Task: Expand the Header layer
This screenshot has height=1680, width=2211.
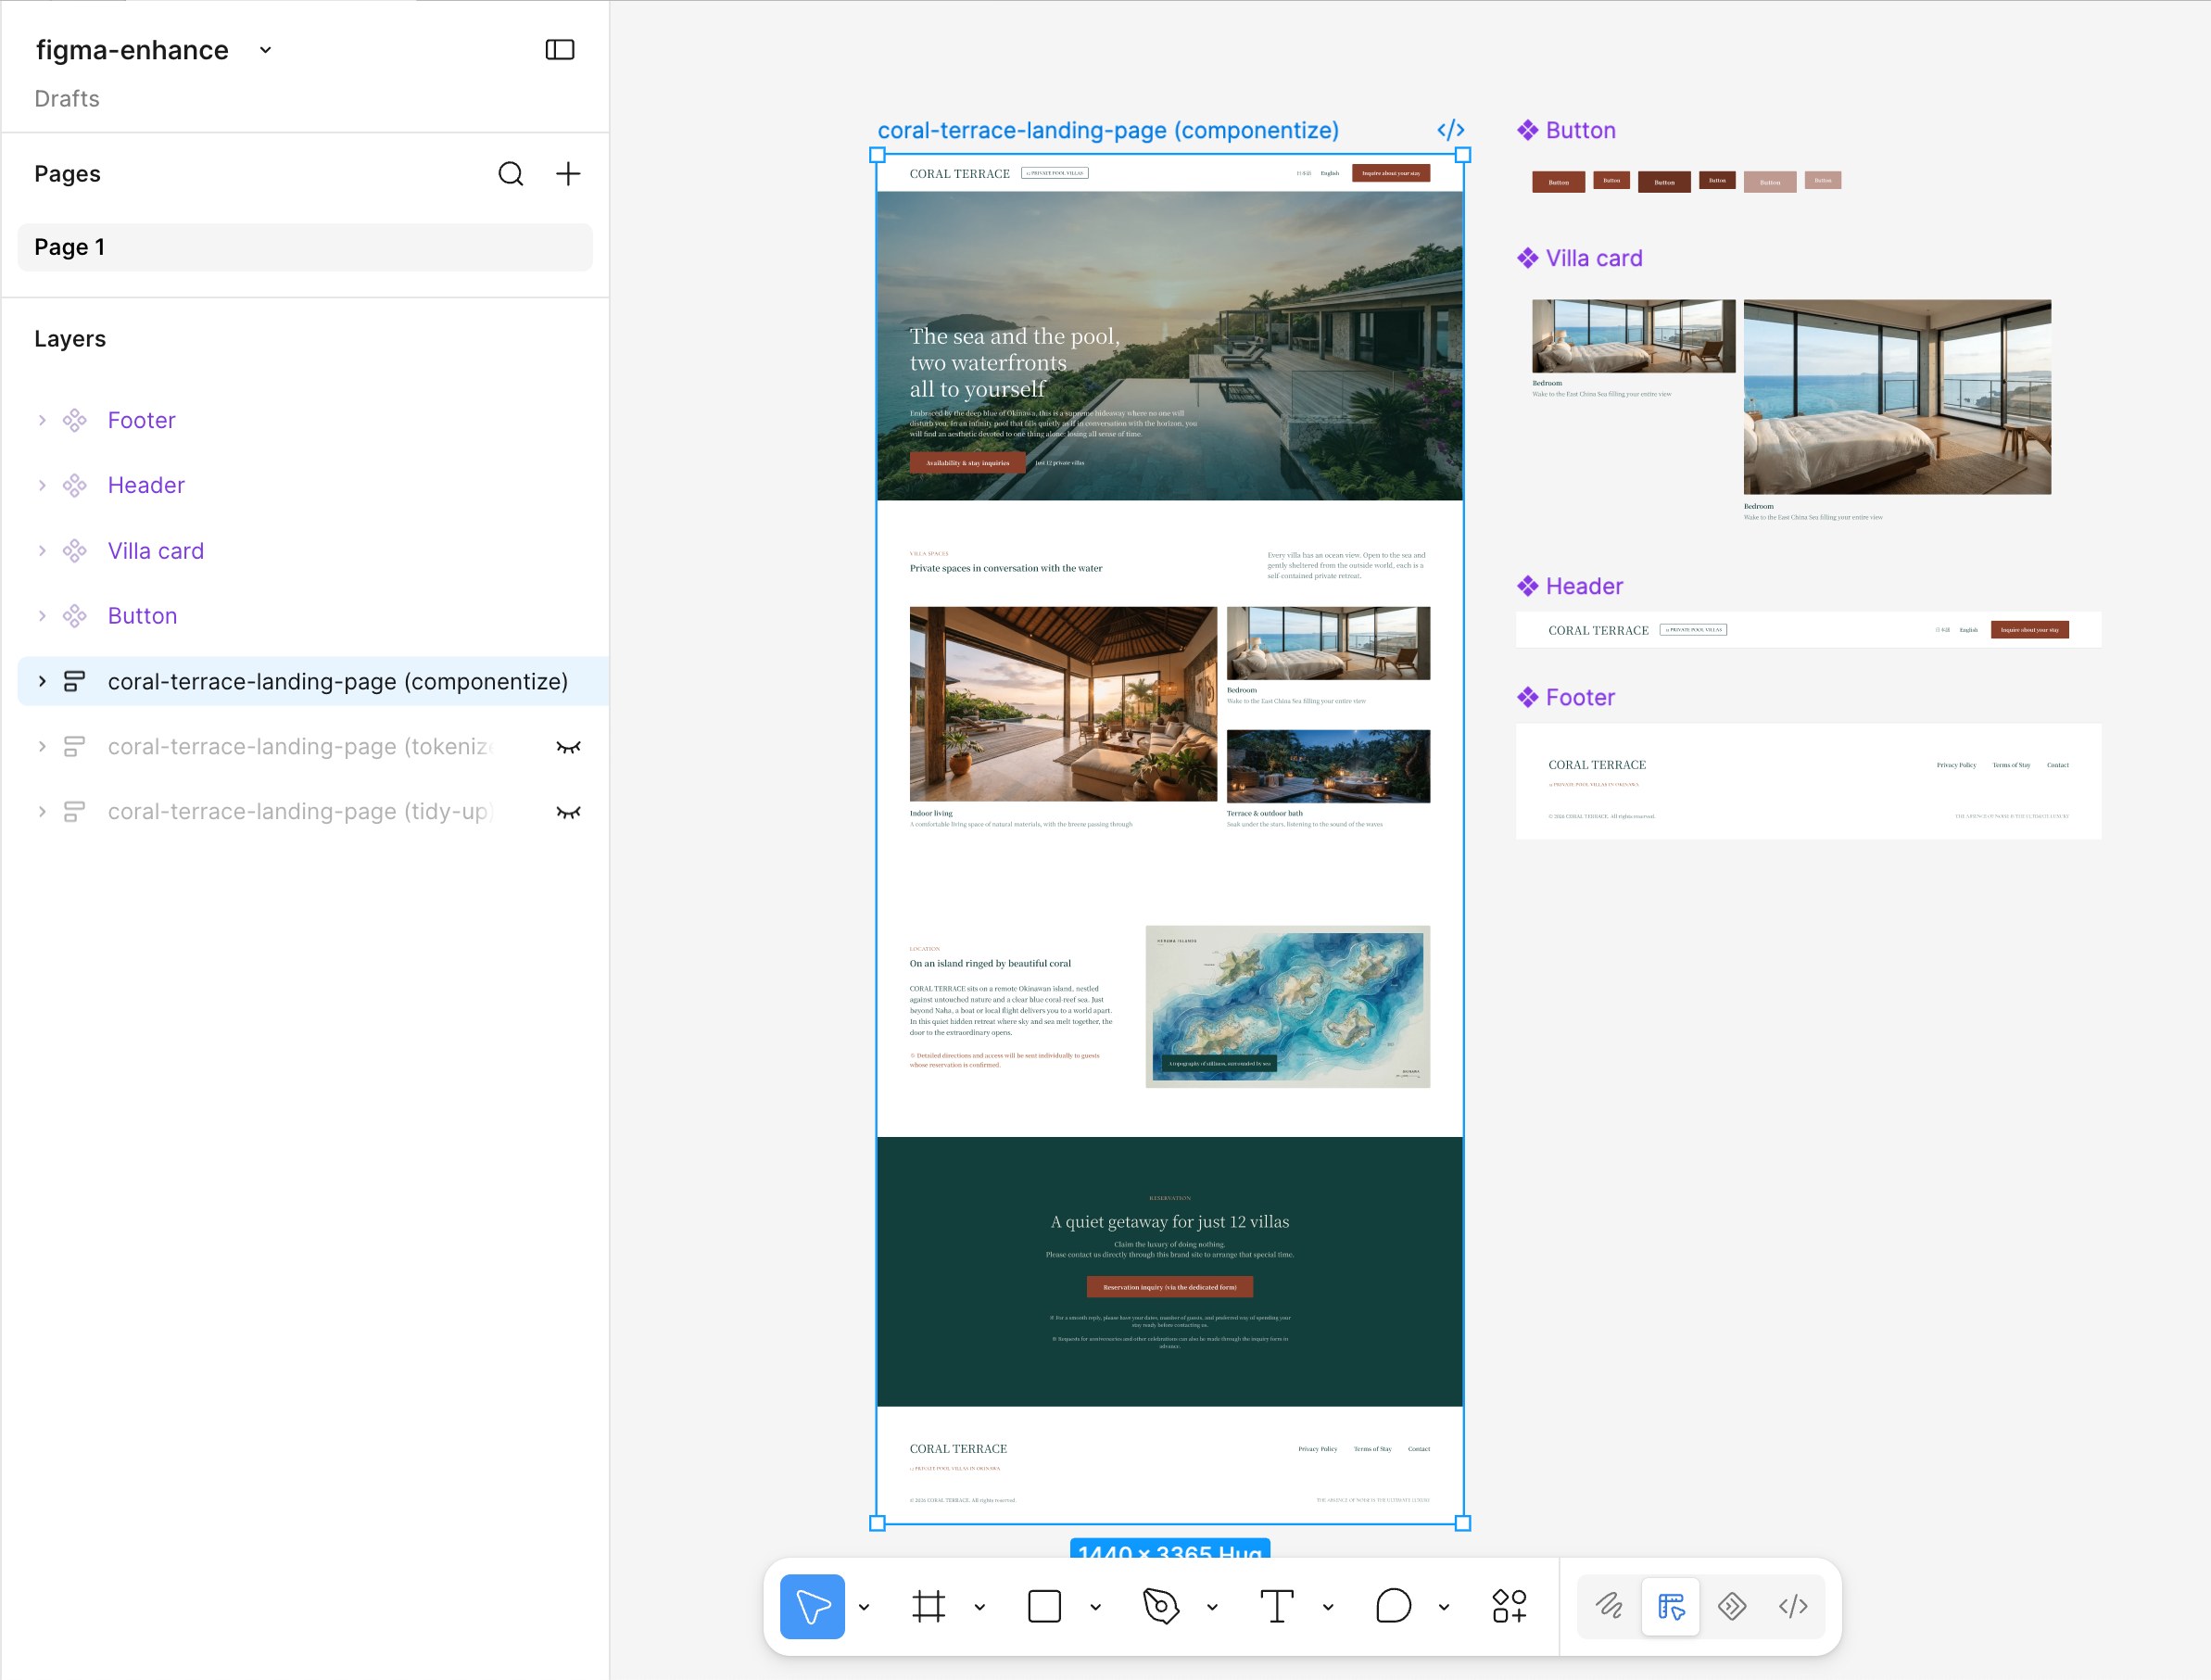Action: [x=42, y=485]
